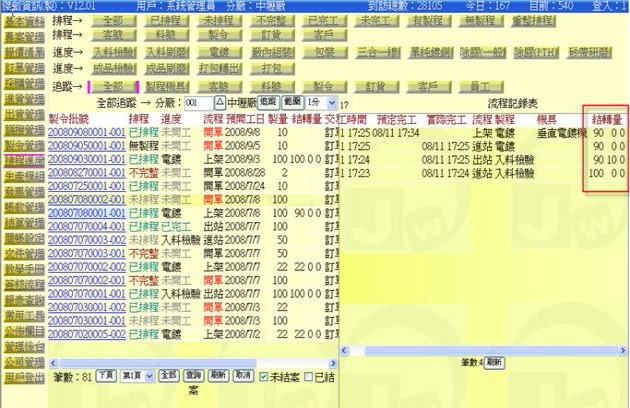Select the 已排程 schedule filter tab
Viewport: 630px width, 408px height.
pos(164,19)
